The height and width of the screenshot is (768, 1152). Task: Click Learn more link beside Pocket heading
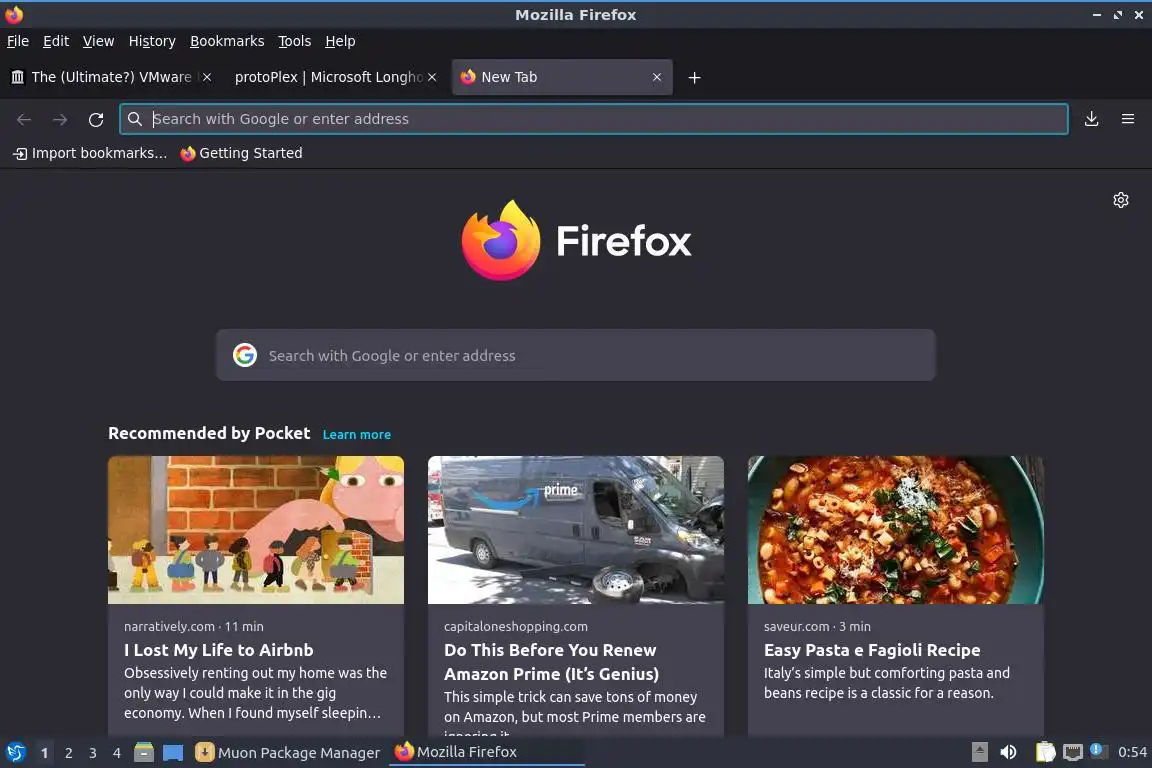(356, 434)
